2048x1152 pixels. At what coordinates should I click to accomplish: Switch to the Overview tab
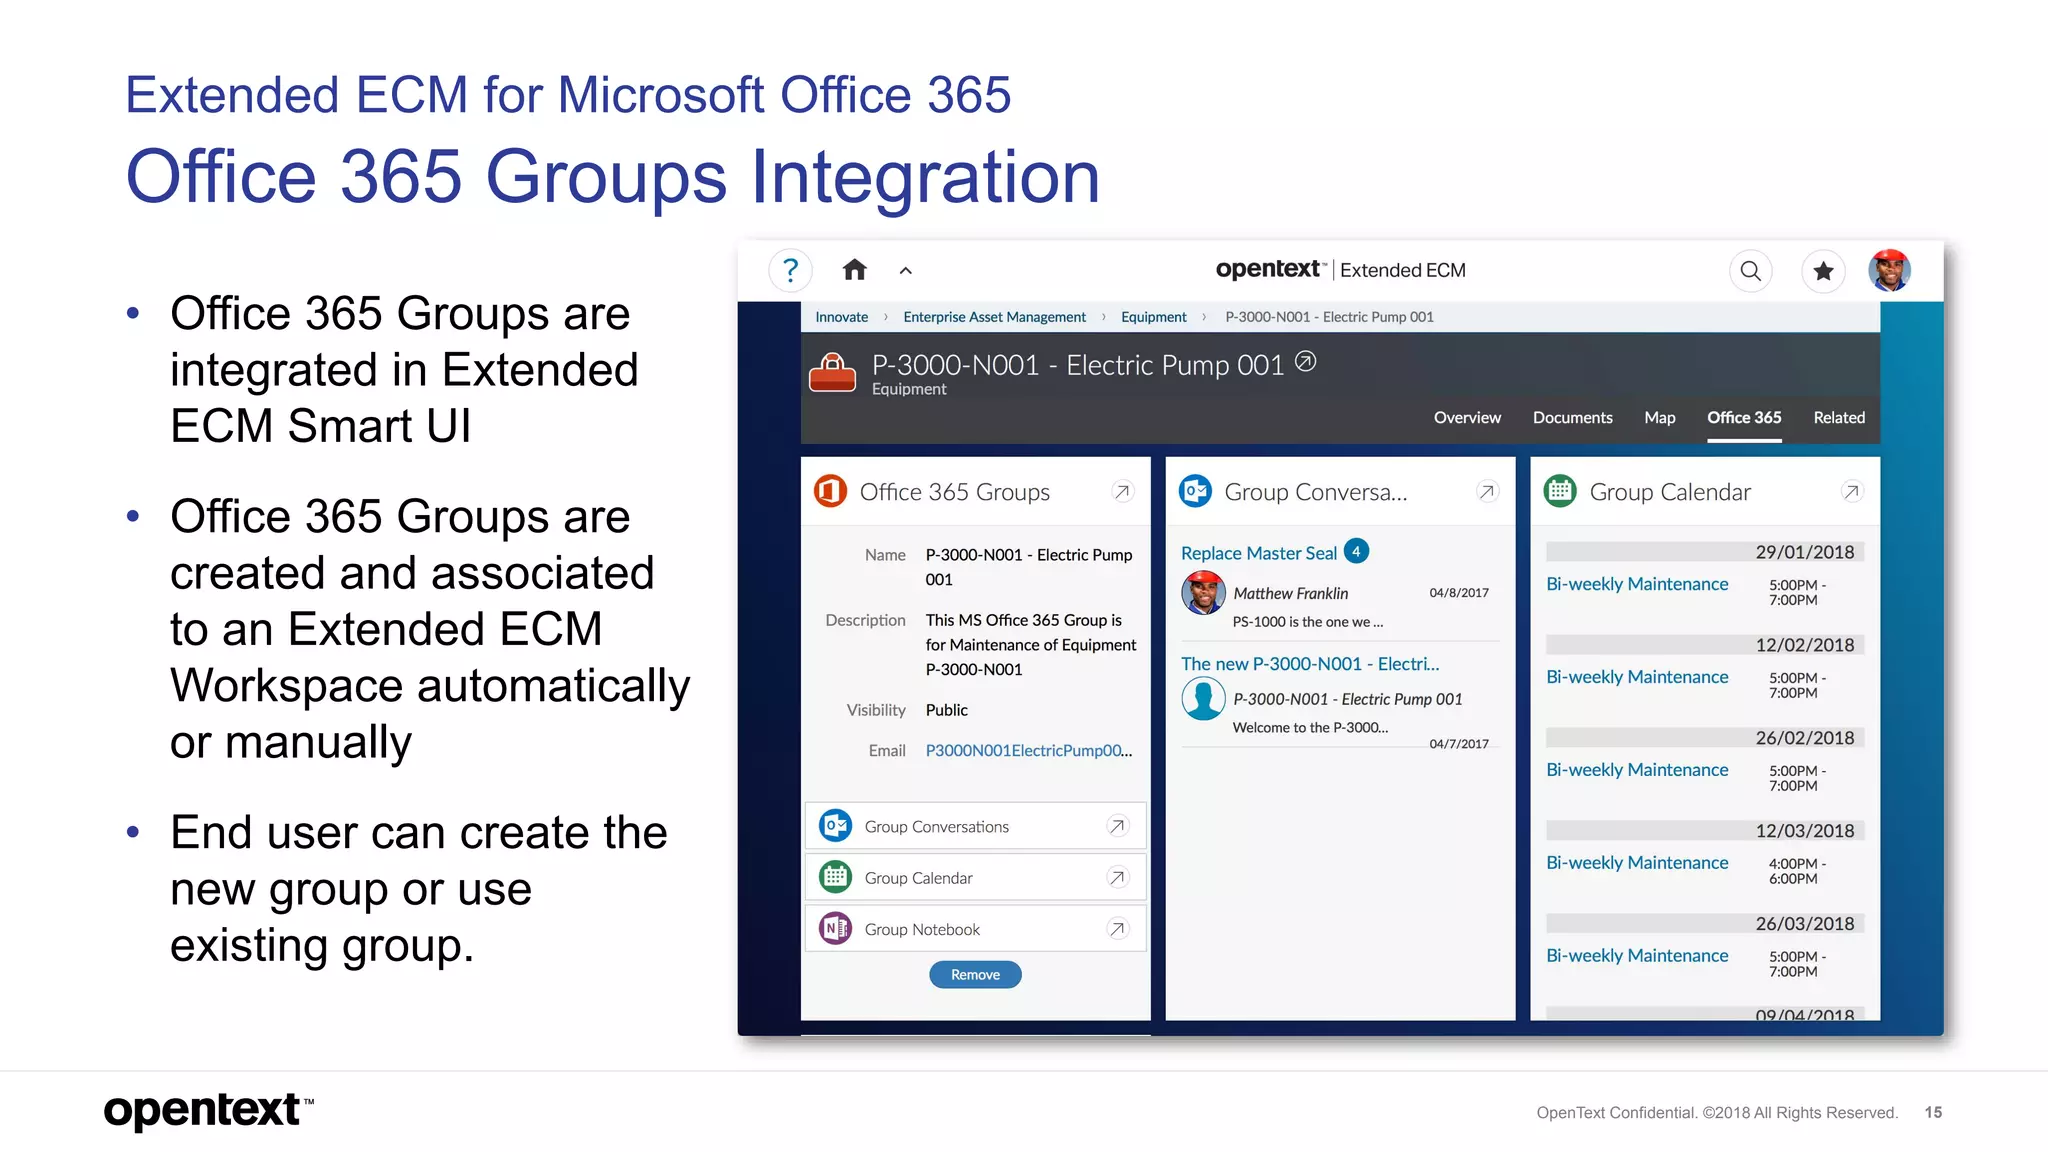pyautogui.click(x=1467, y=418)
